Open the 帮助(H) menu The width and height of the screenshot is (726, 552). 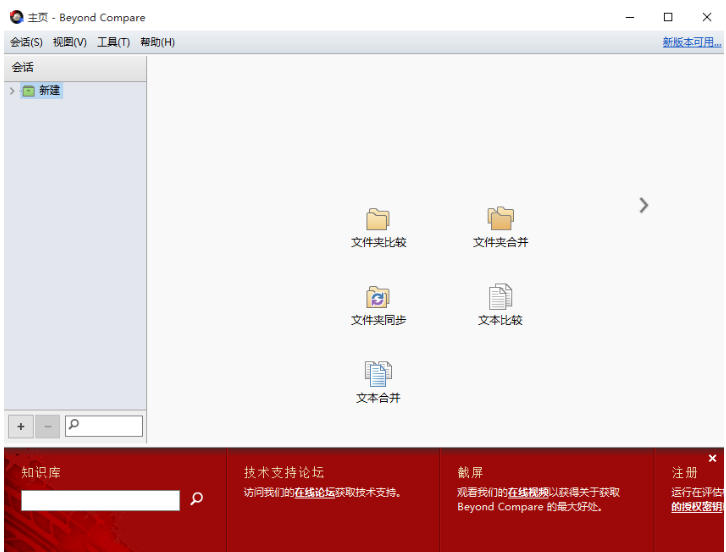pyautogui.click(x=157, y=42)
